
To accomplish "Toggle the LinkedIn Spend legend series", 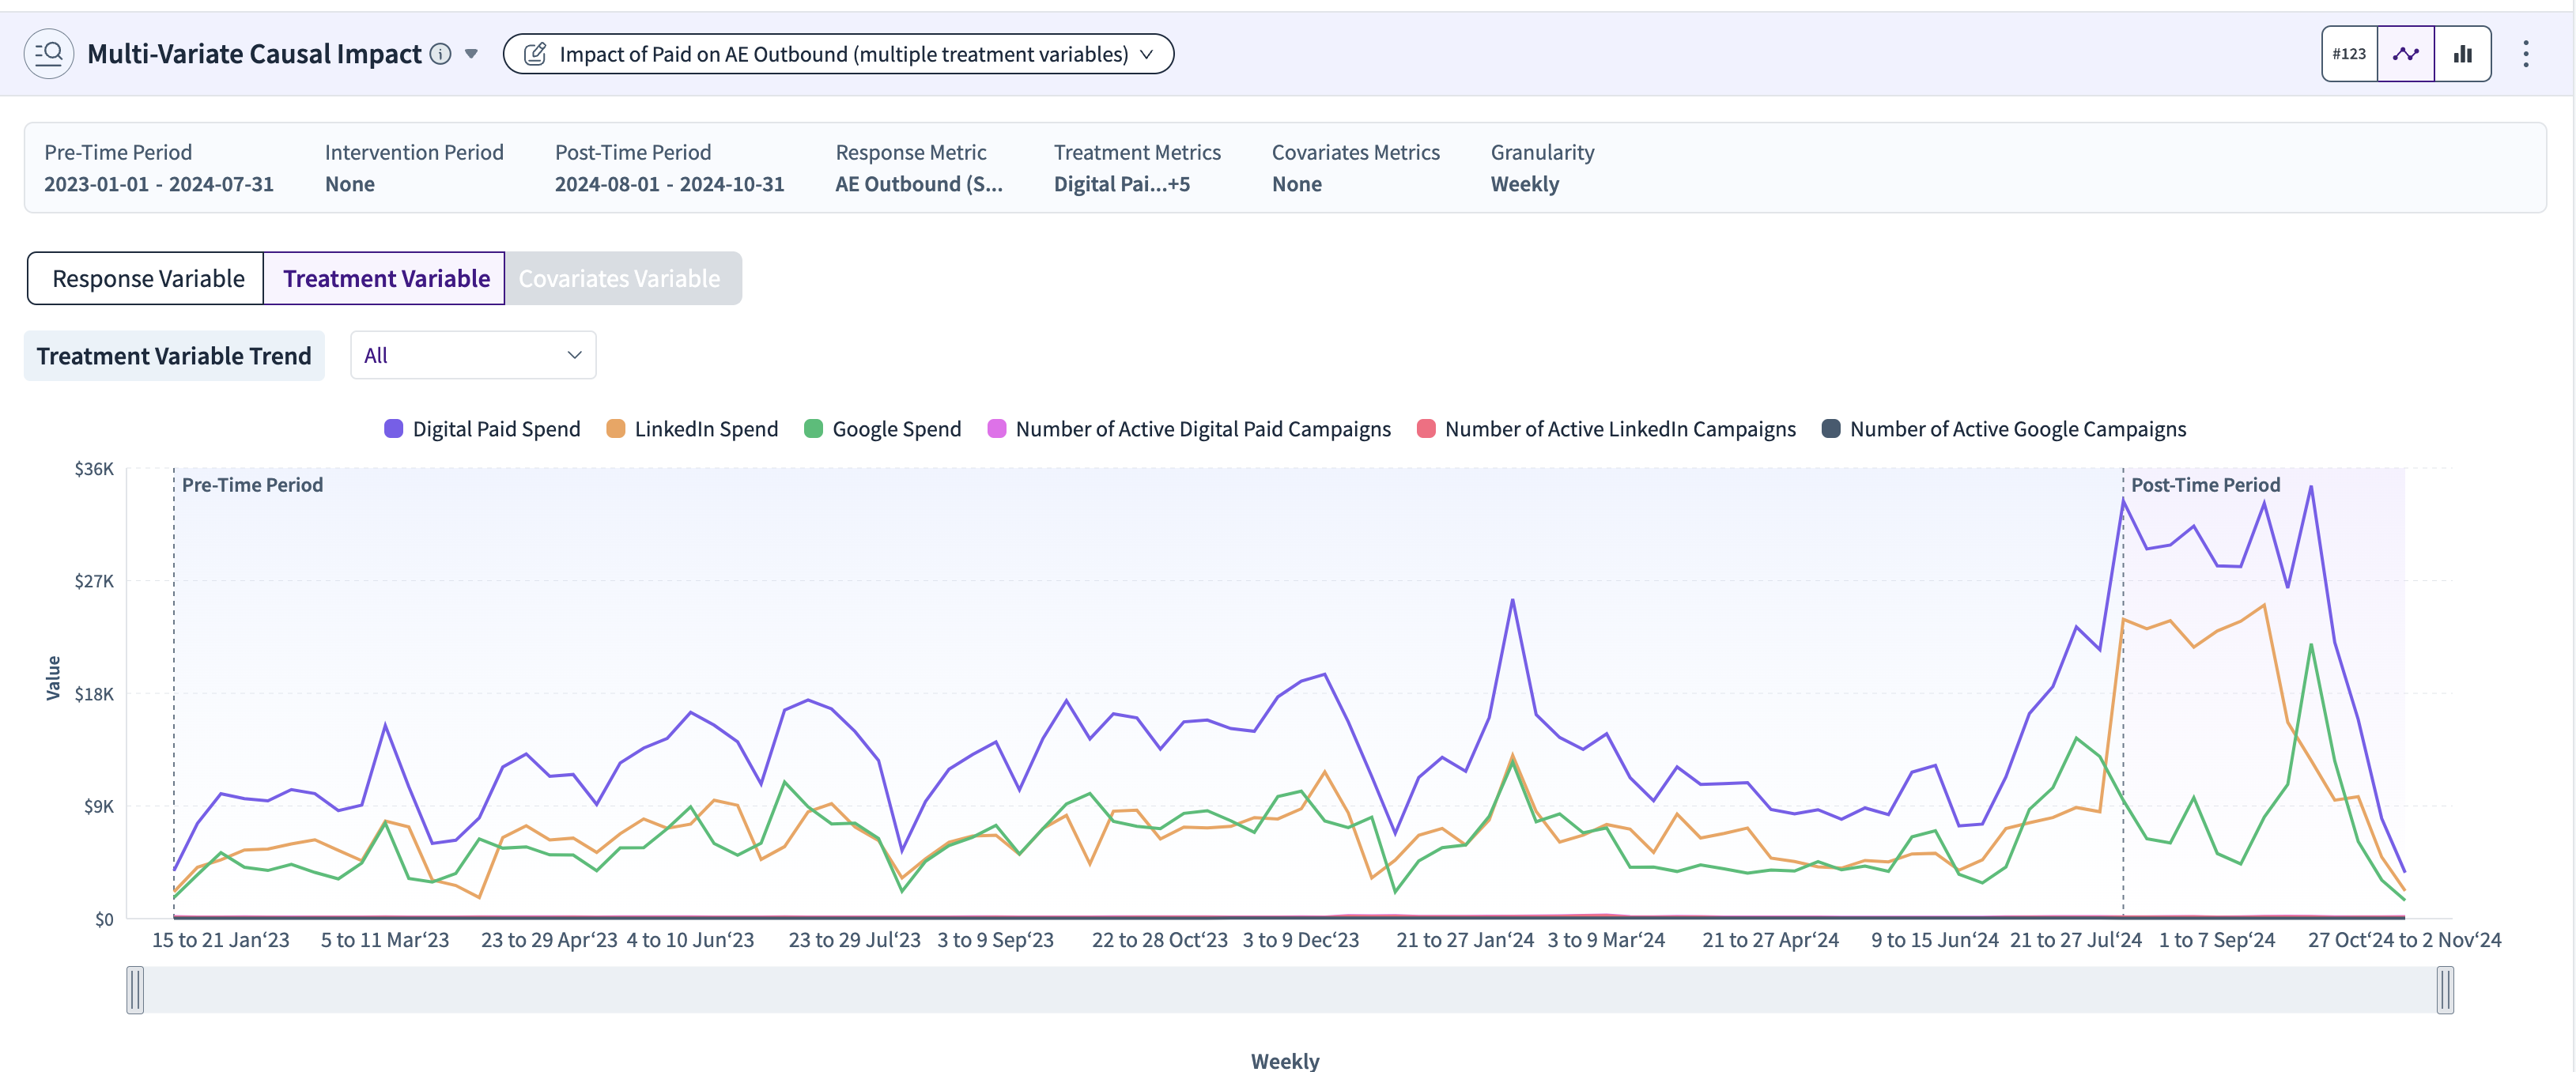I will click(692, 429).
